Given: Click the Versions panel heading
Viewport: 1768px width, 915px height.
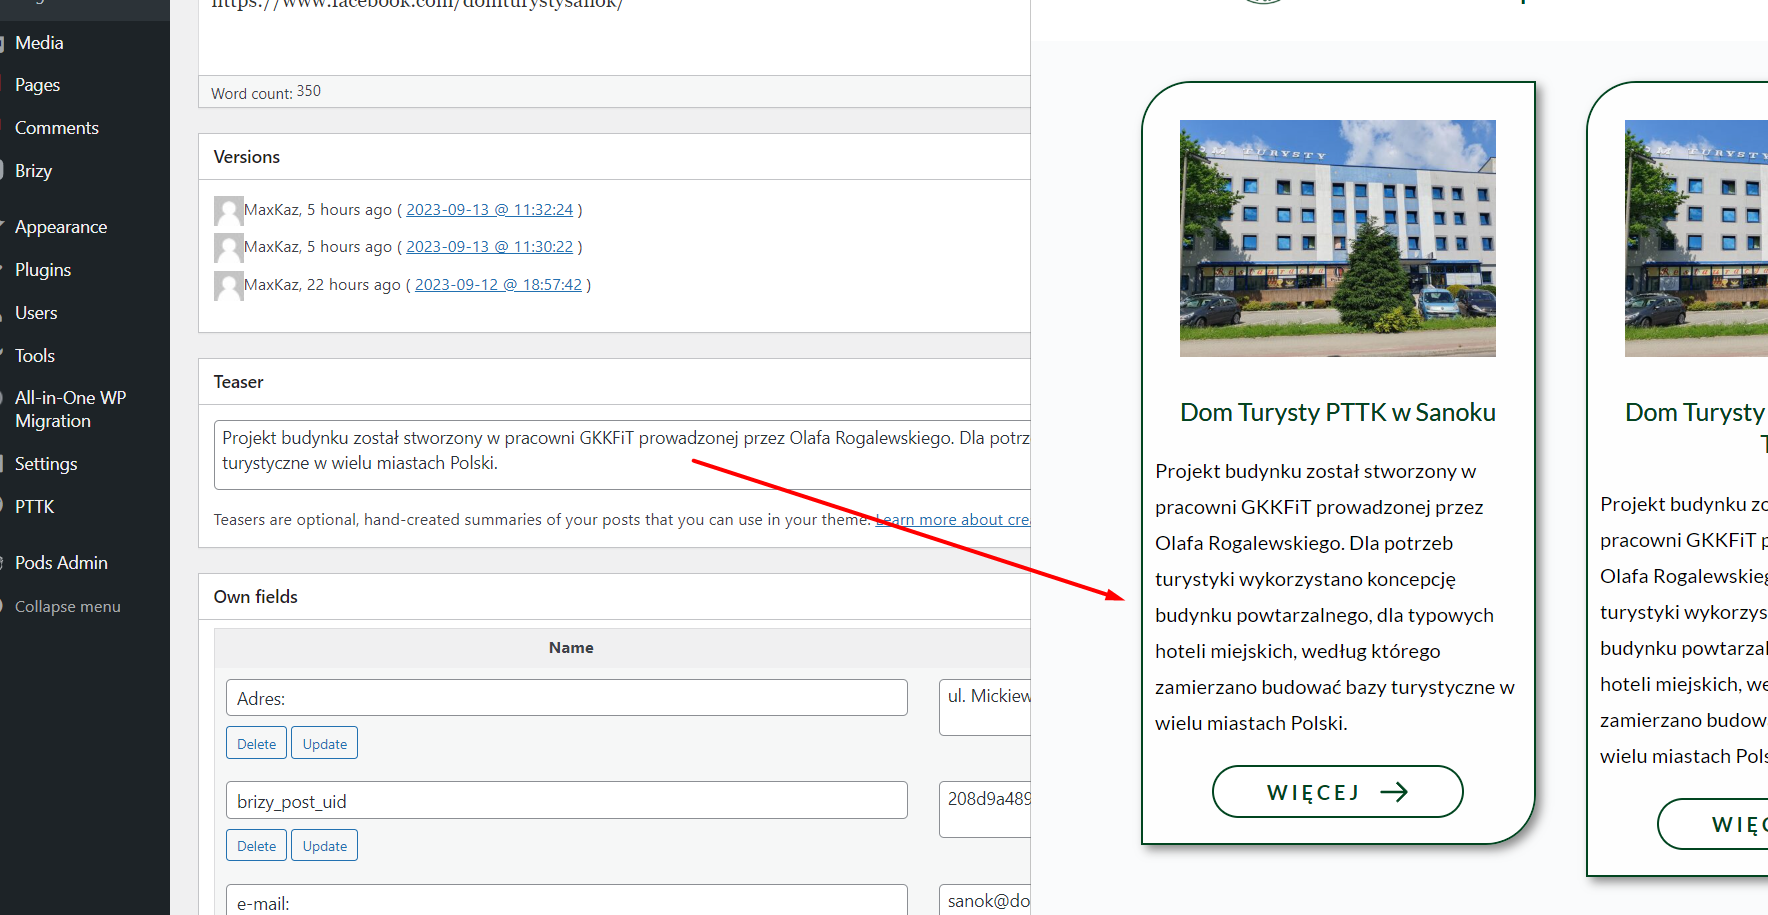Looking at the screenshot, I should point(247,157).
